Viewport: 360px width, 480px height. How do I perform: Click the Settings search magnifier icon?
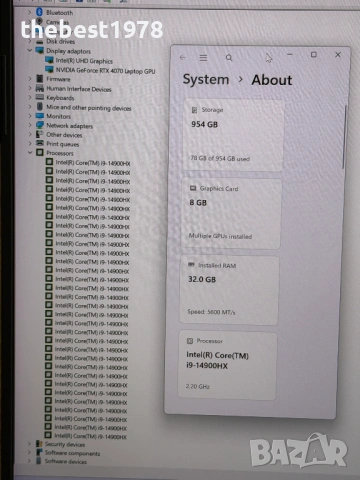pos(229,58)
